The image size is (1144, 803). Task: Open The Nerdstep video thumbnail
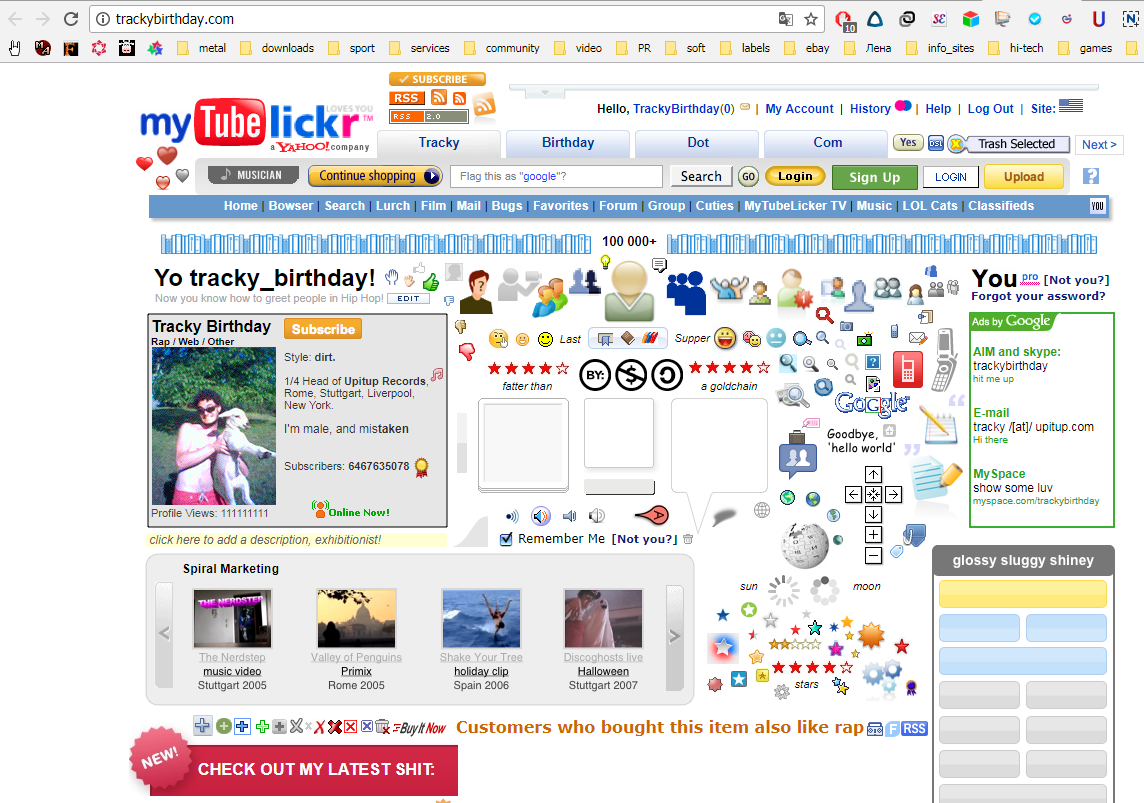click(233, 618)
